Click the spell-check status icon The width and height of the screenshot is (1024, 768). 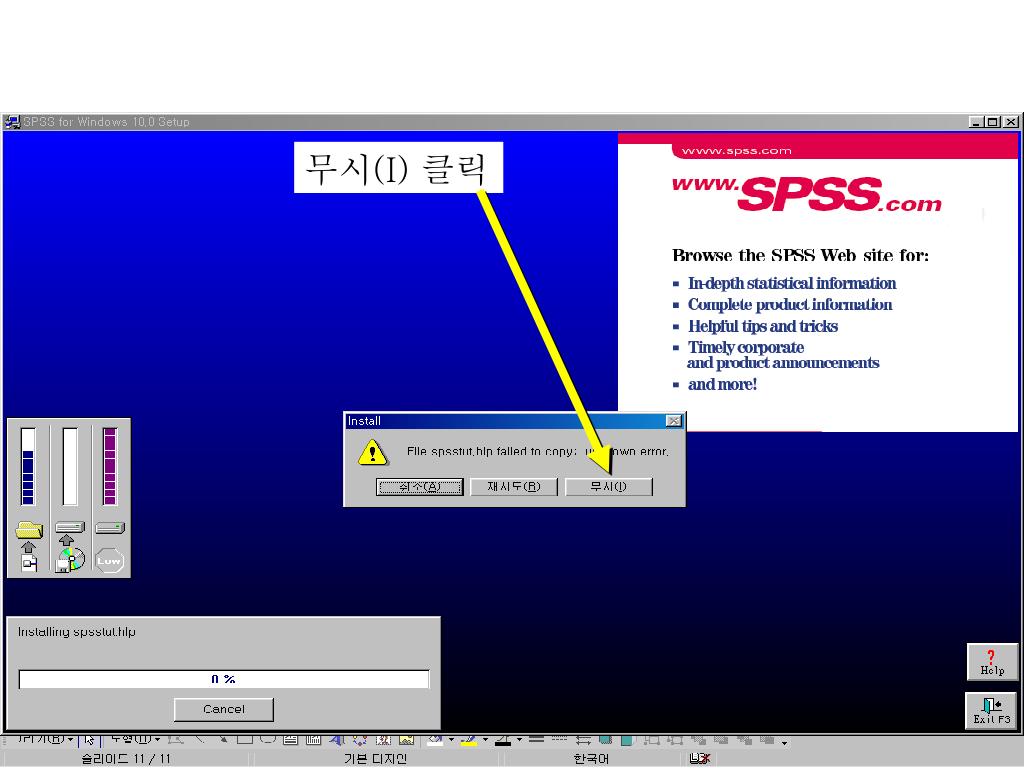coord(699,758)
